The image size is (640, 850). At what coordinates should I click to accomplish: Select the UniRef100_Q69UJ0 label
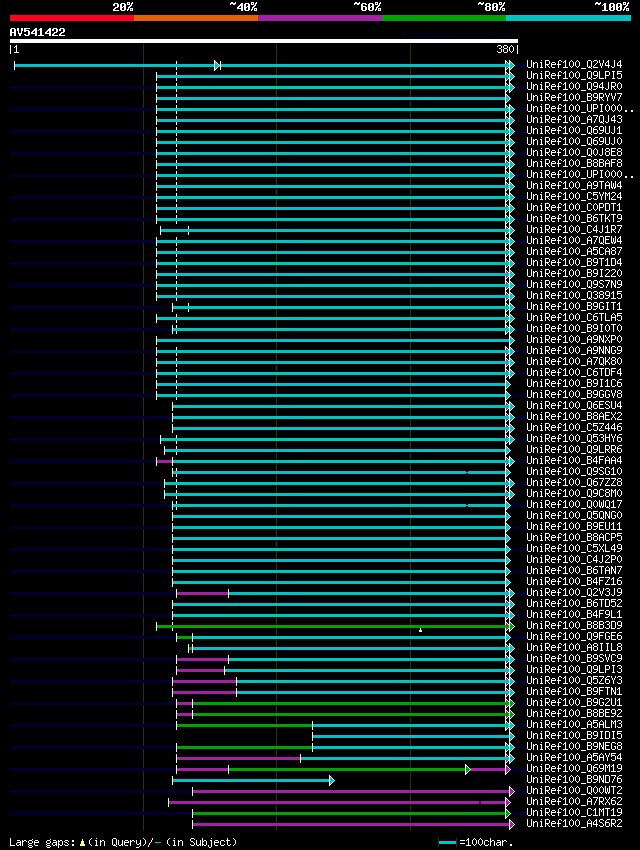pyautogui.click(x=574, y=141)
